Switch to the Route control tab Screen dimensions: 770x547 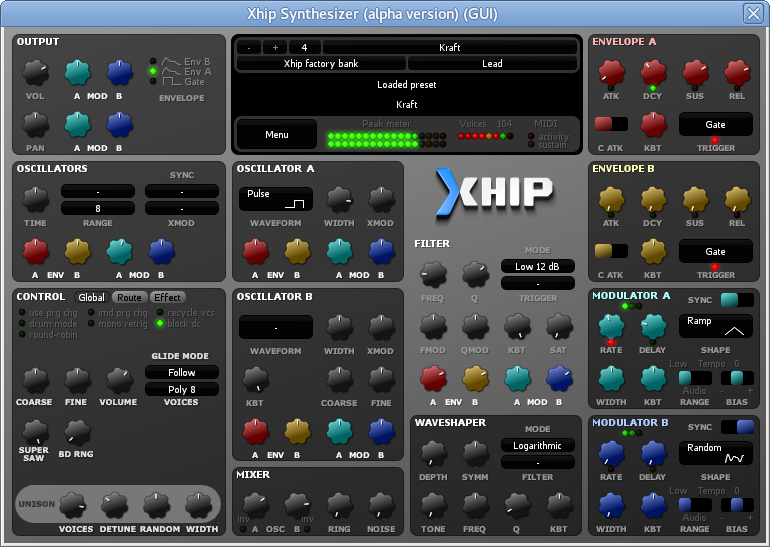point(129,297)
